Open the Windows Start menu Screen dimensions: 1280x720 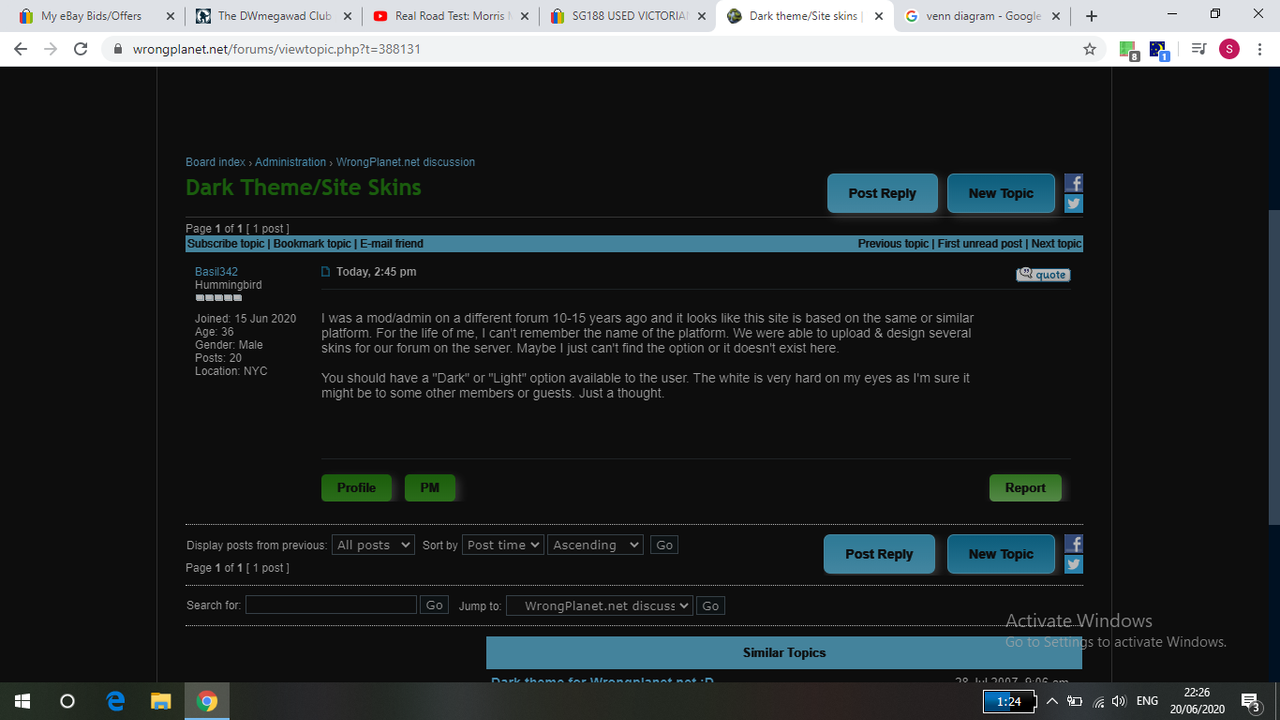[22, 701]
